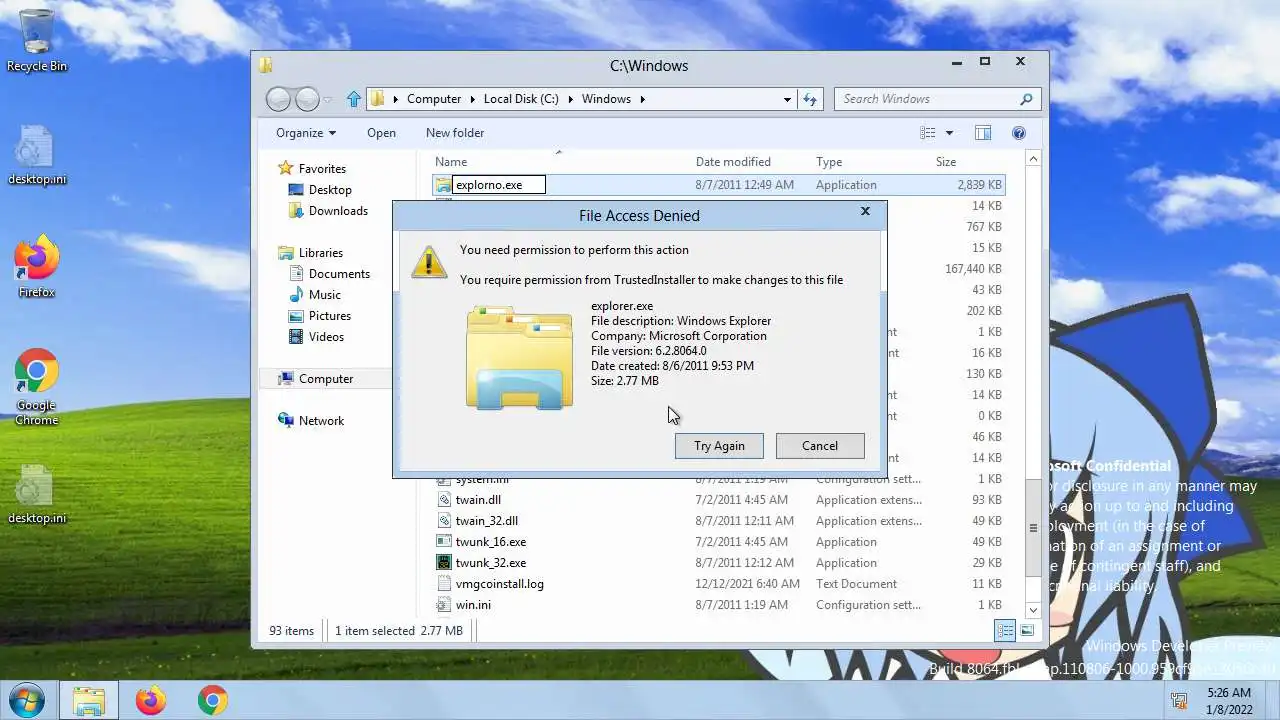Click the Start button

(25, 700)
